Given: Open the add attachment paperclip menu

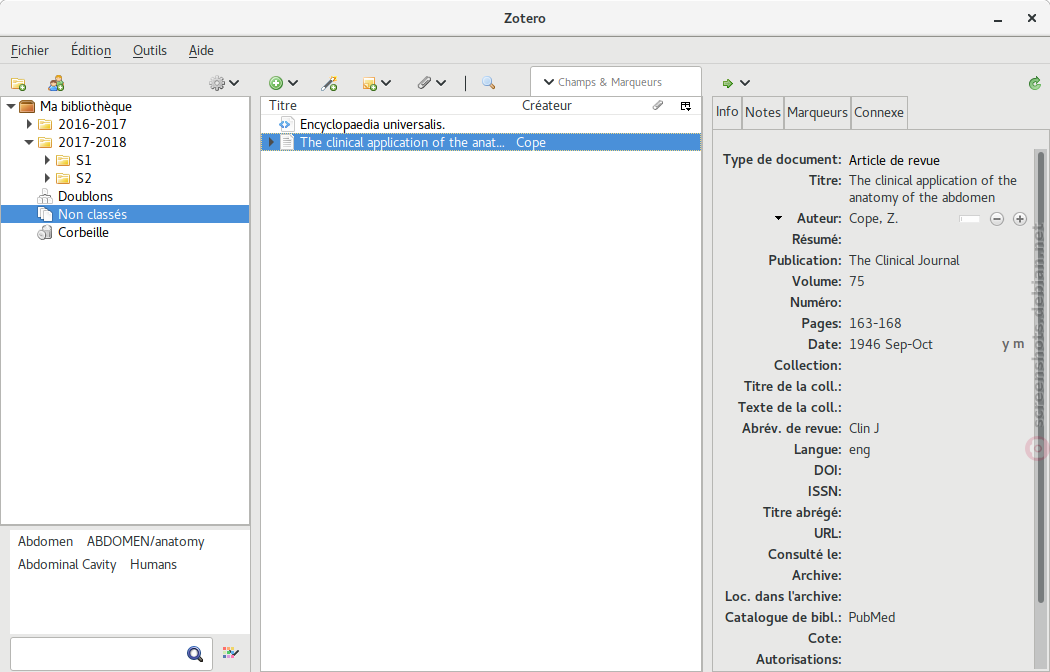Looking at the screenshot, I should 432,83.
